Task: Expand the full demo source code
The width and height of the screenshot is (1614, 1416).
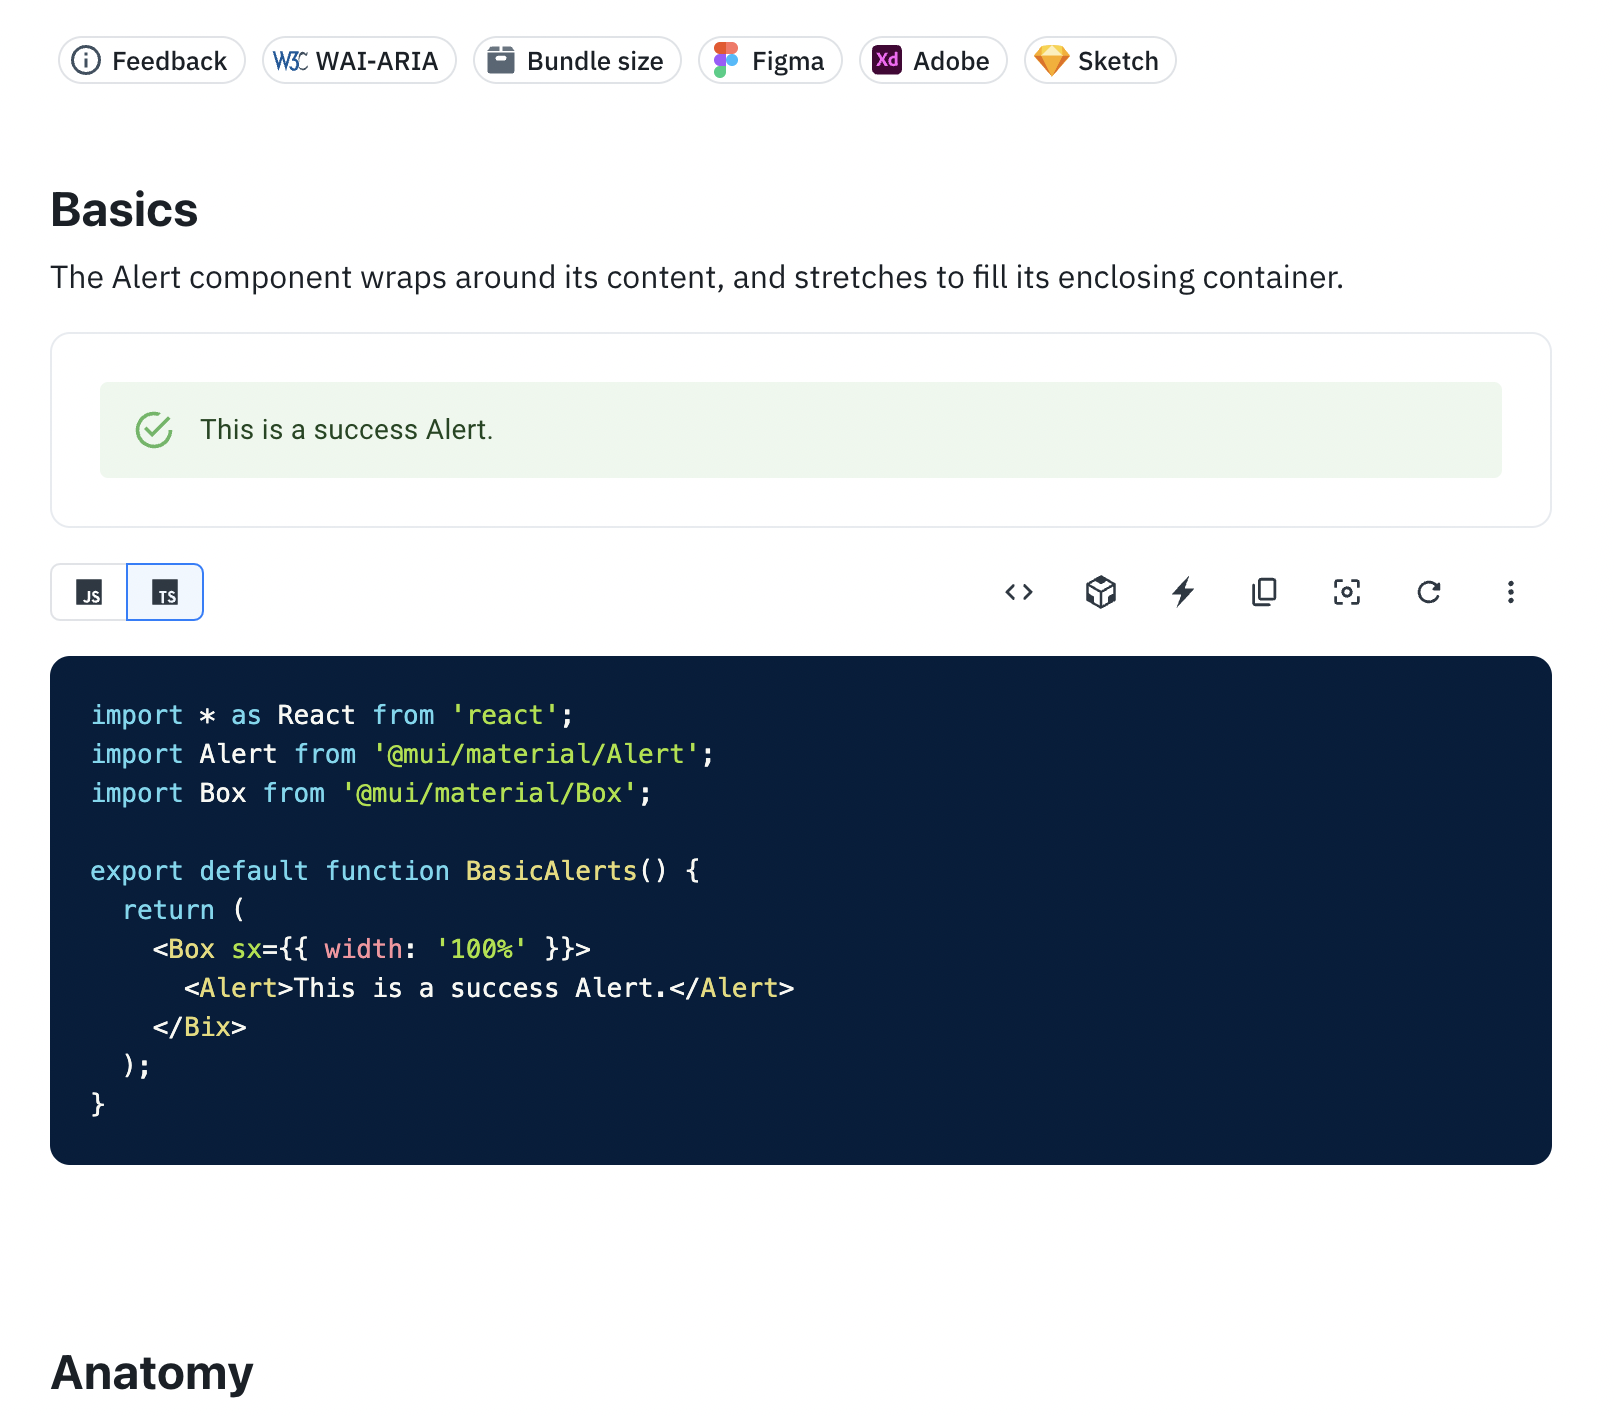Action: 1019,592
